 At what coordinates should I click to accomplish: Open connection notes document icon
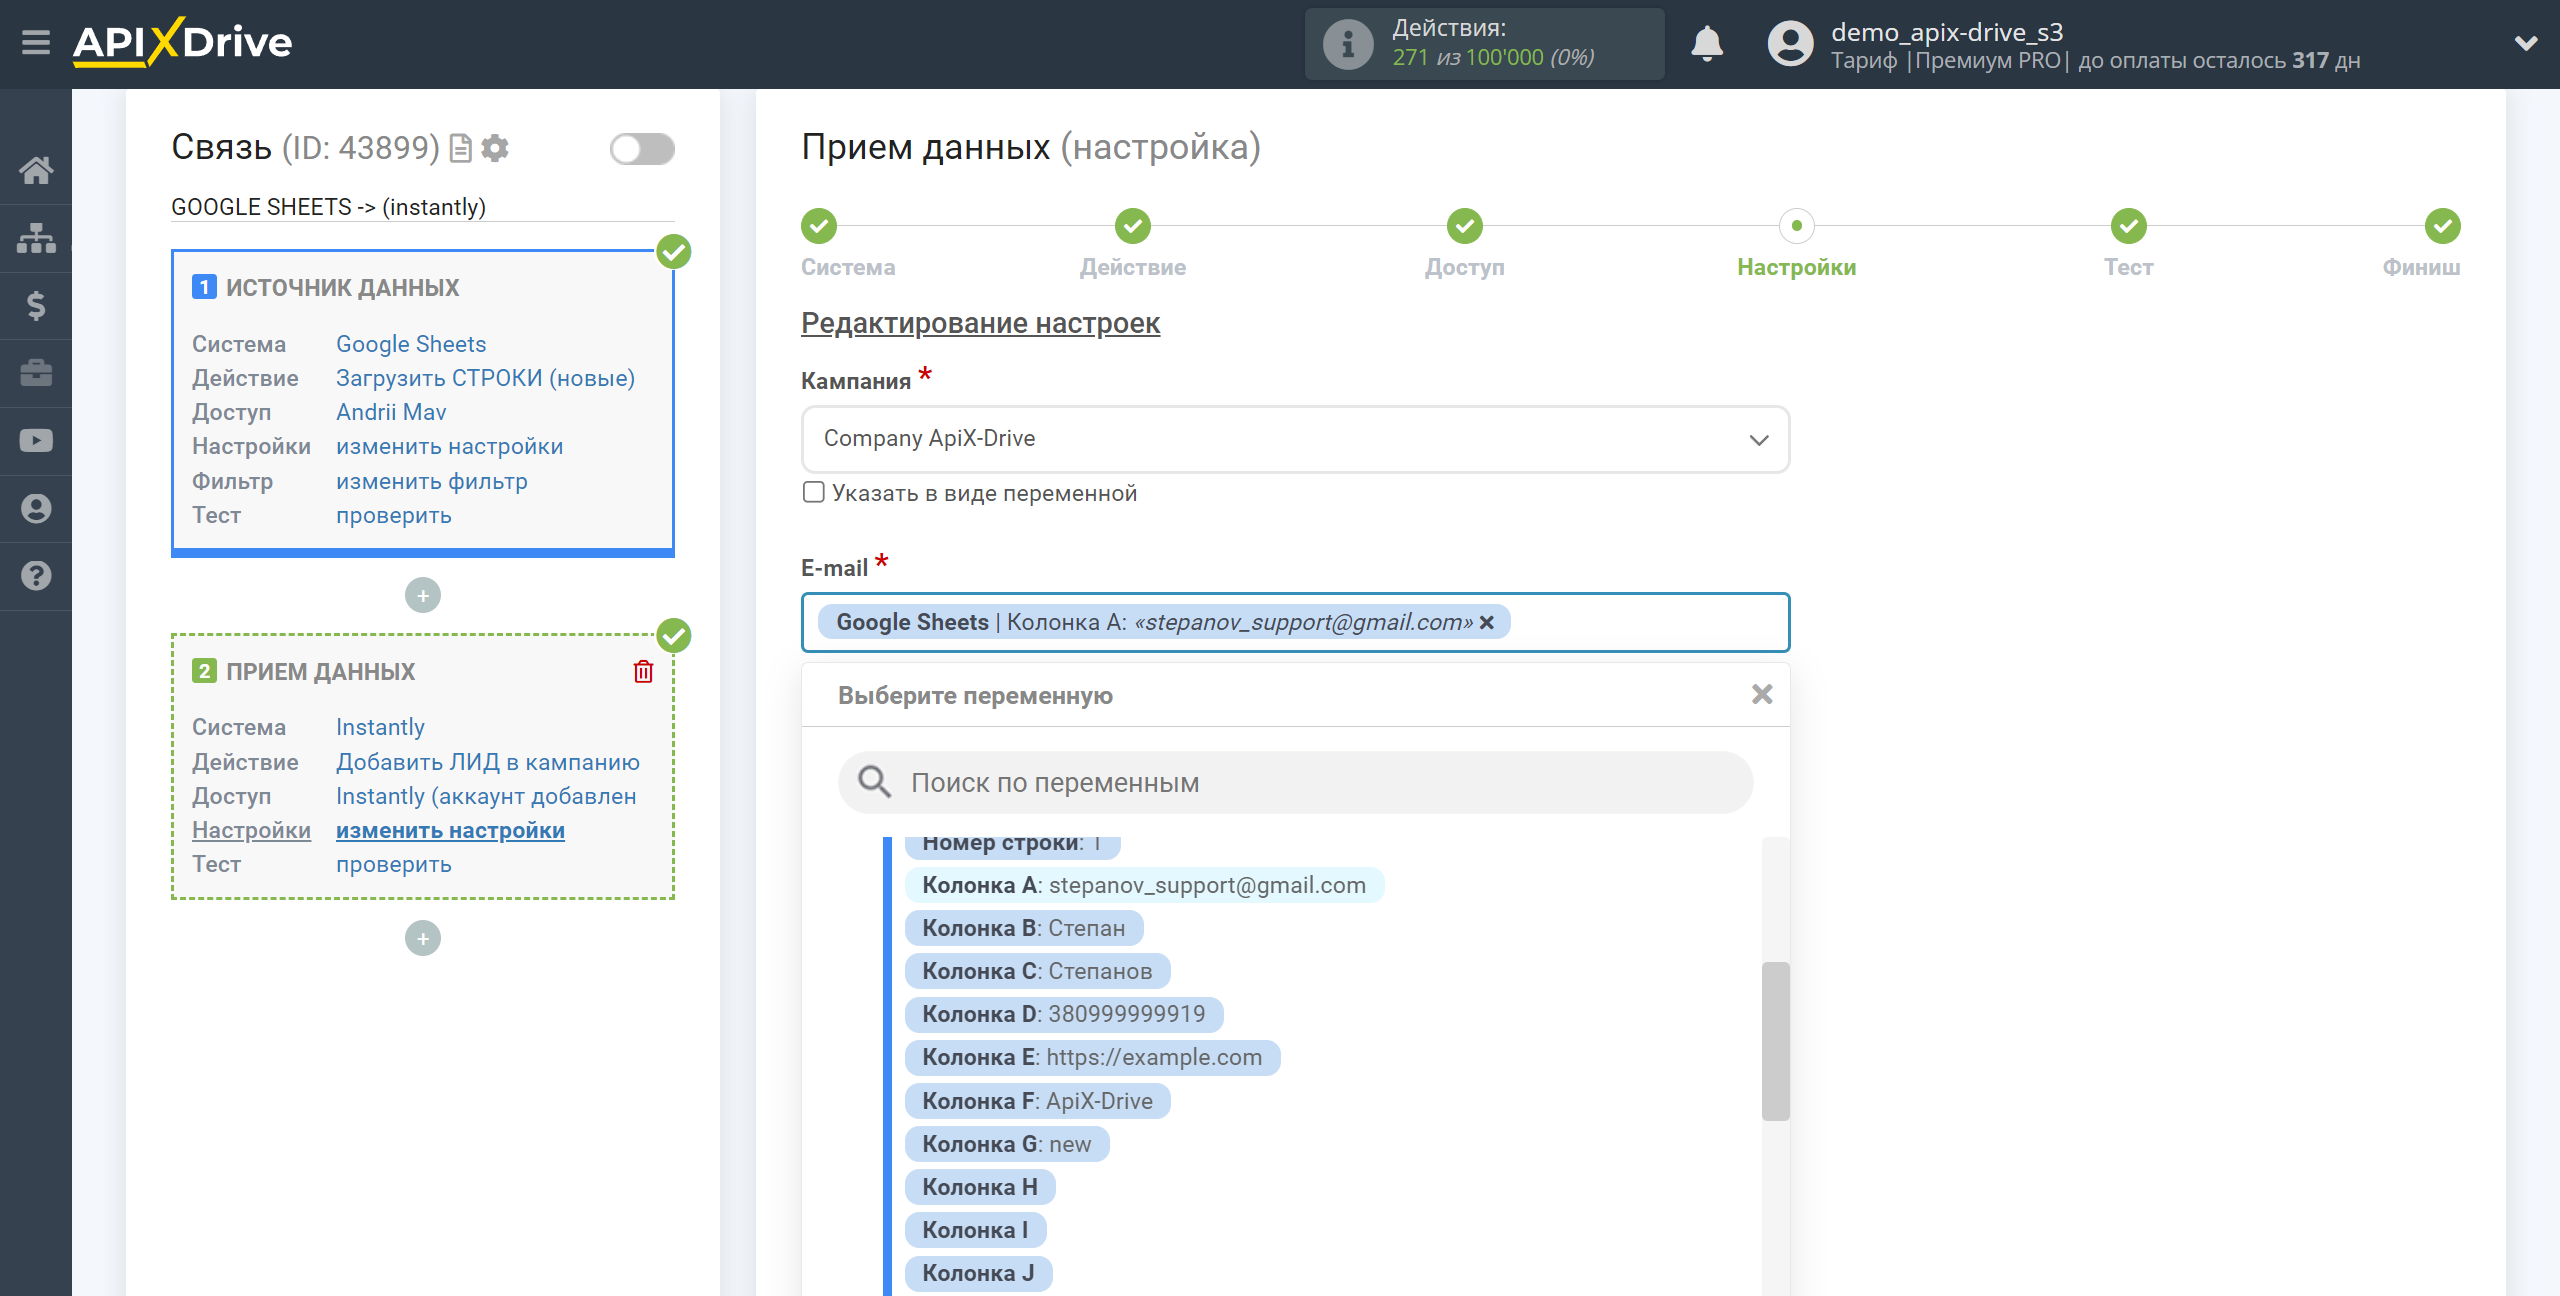click(461, 148)
